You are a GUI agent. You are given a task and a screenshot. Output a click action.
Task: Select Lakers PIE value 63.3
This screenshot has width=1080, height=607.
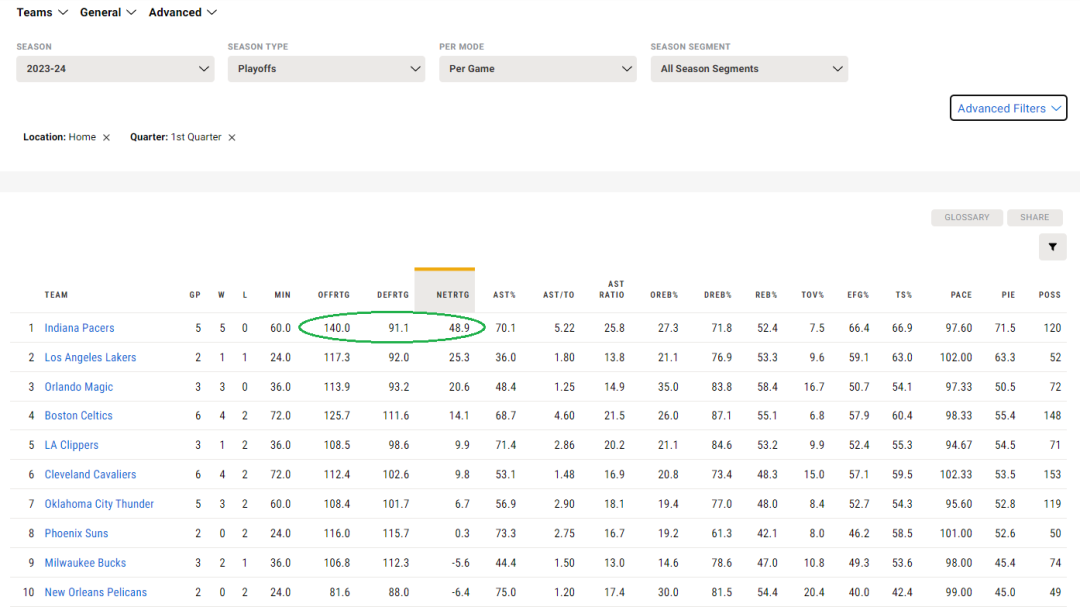1005,358
